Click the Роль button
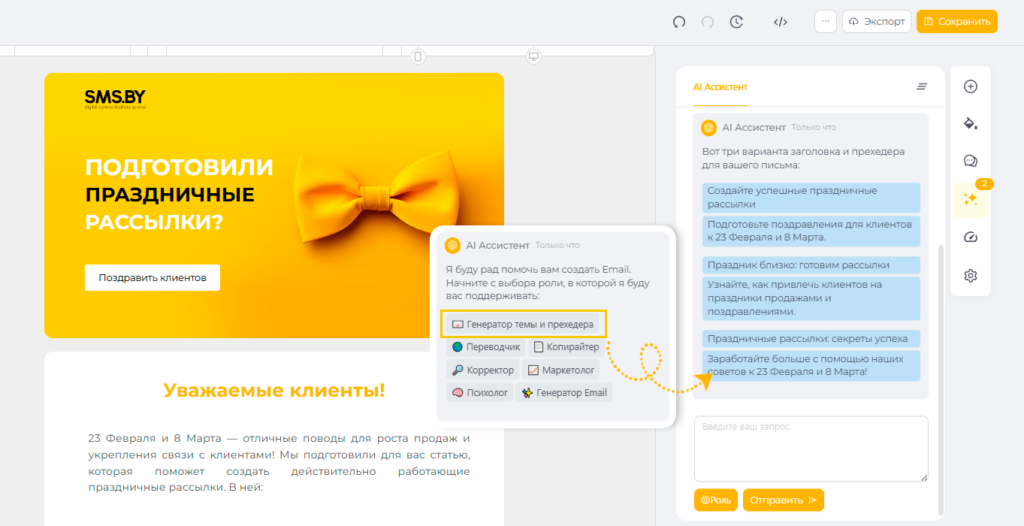 pyautogui.click(x=716, y=500)
